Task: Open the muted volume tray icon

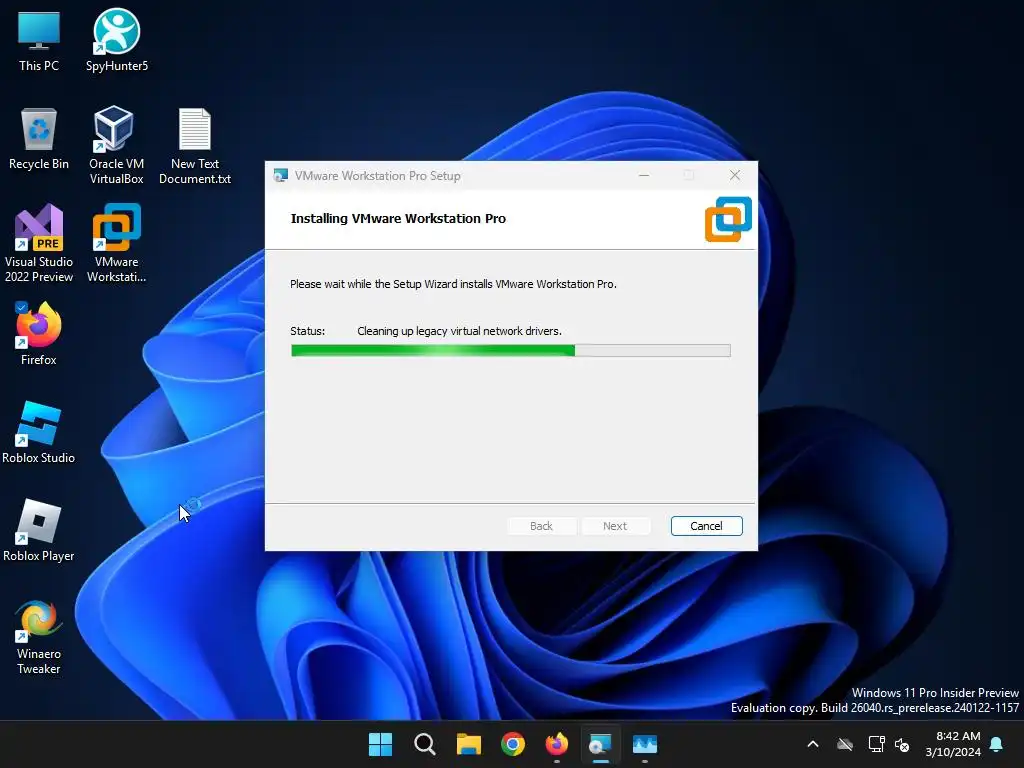Action: point(902,744)
